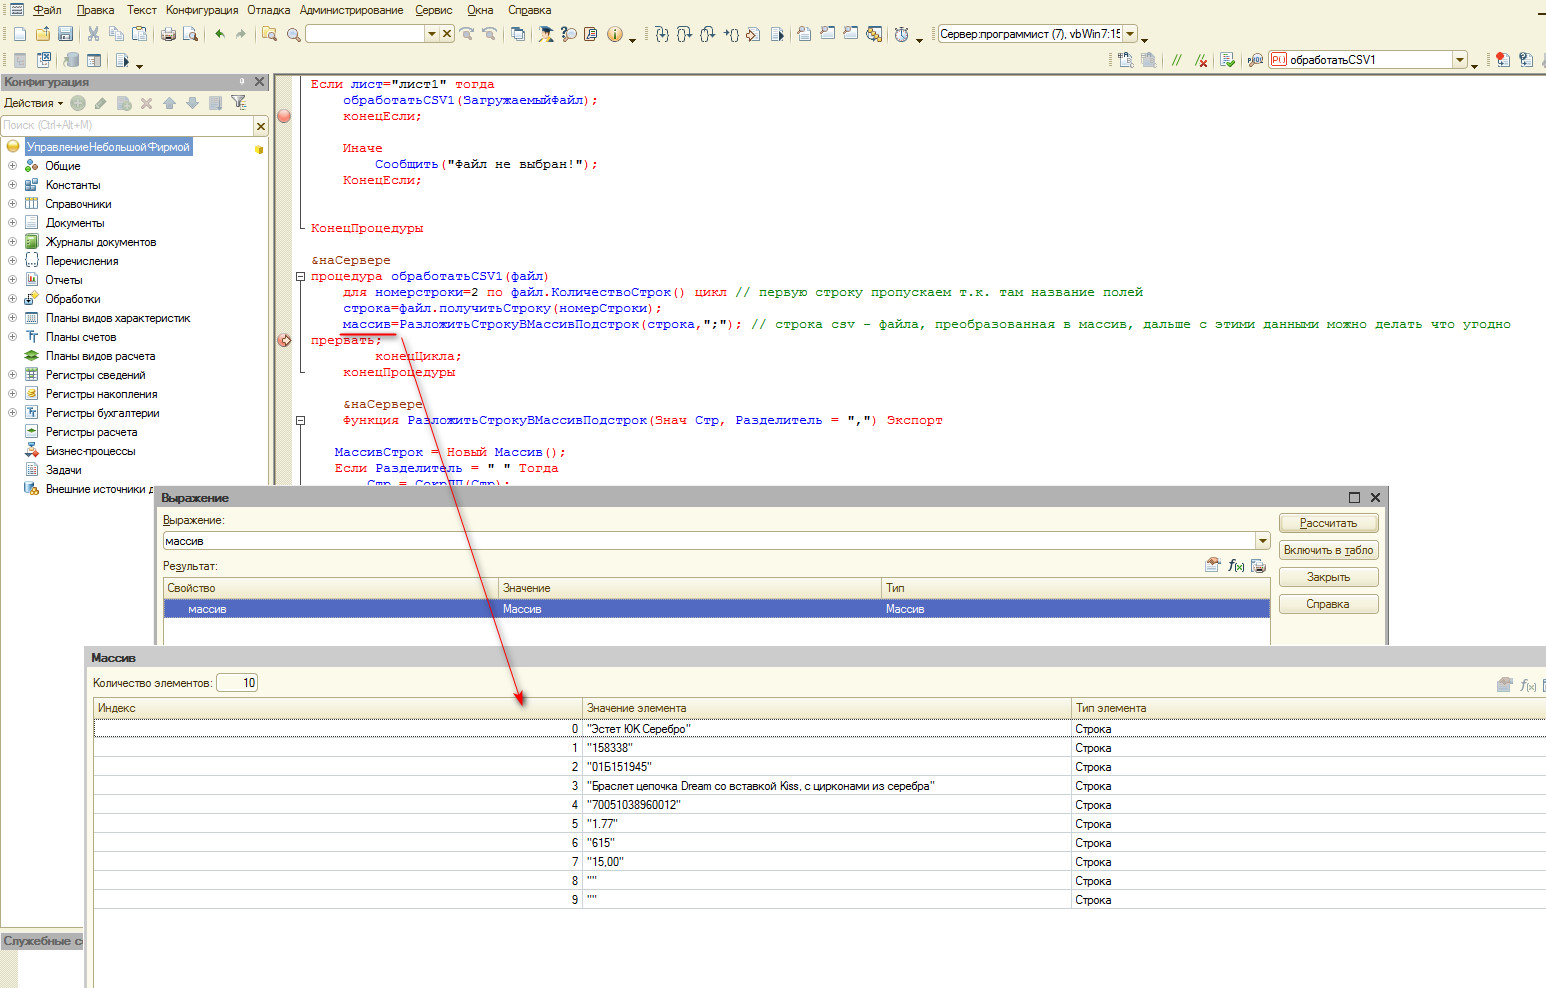Click the Print icon in the toolbar
1546x988 pixels.
(168, 34)
